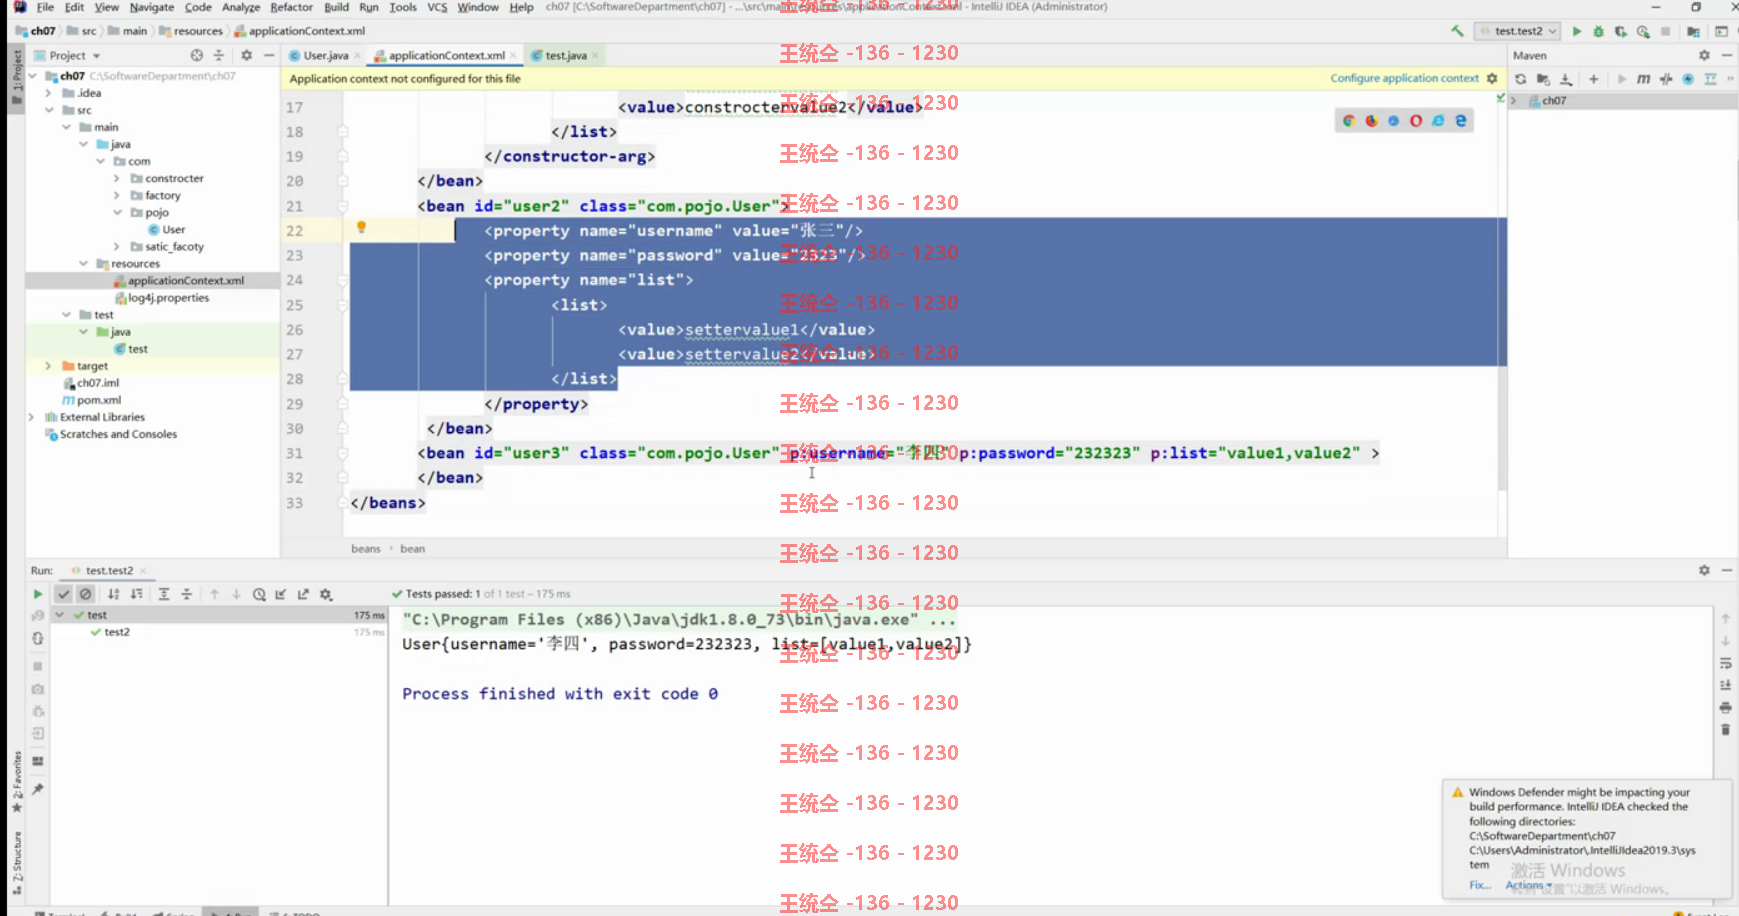Screen dimensions: 1739x916
Task: Expand ch07 node in Maven panel
Action: (x=1514, y=101)
